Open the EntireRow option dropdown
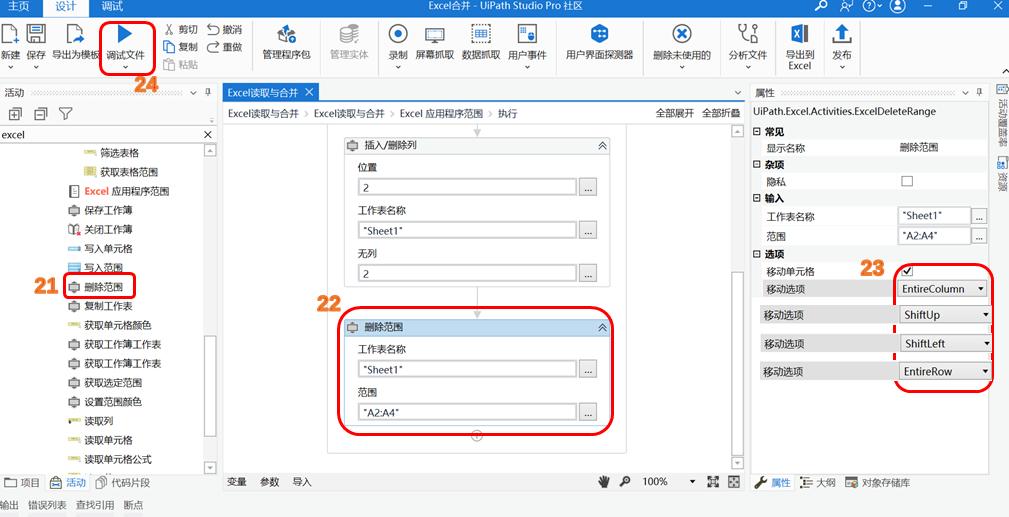This screenshot has width=1009, height=517. 943,371
